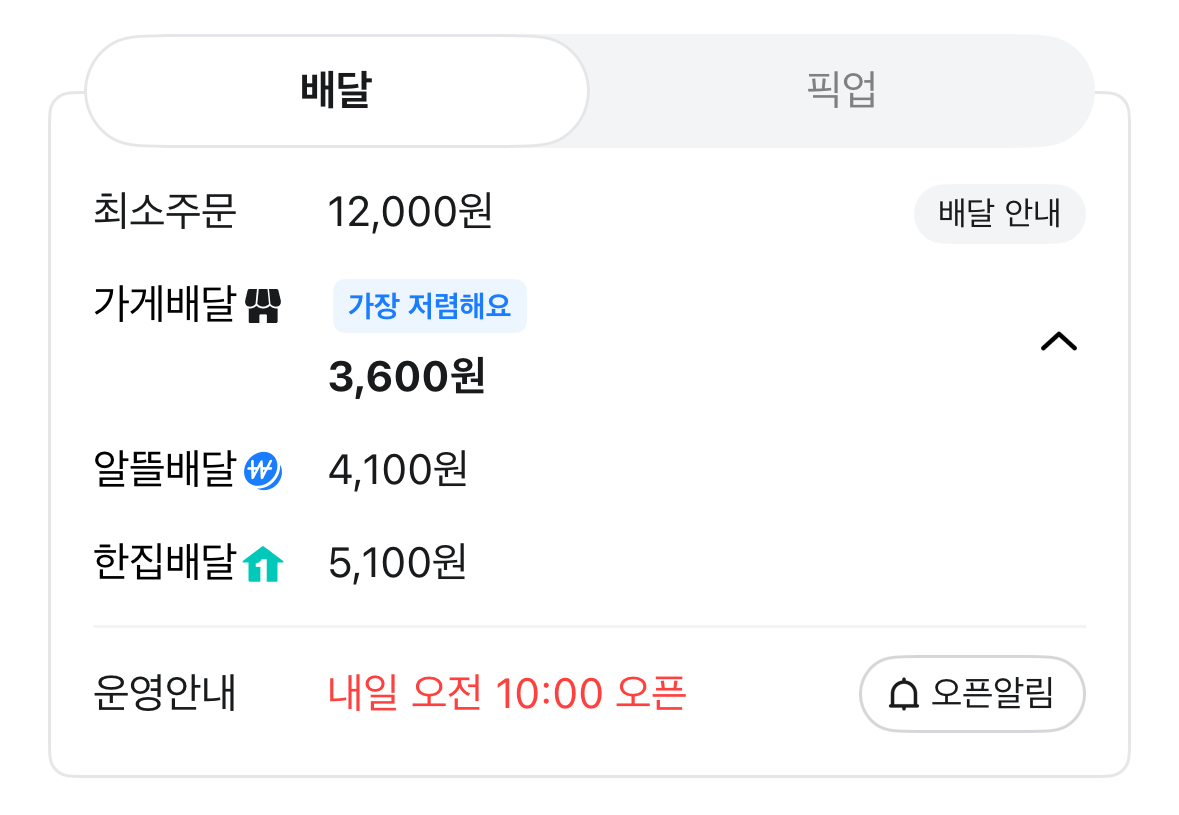Click the 한집배달 label
The width and height of the screenshot is (1179, 815).
164,563
